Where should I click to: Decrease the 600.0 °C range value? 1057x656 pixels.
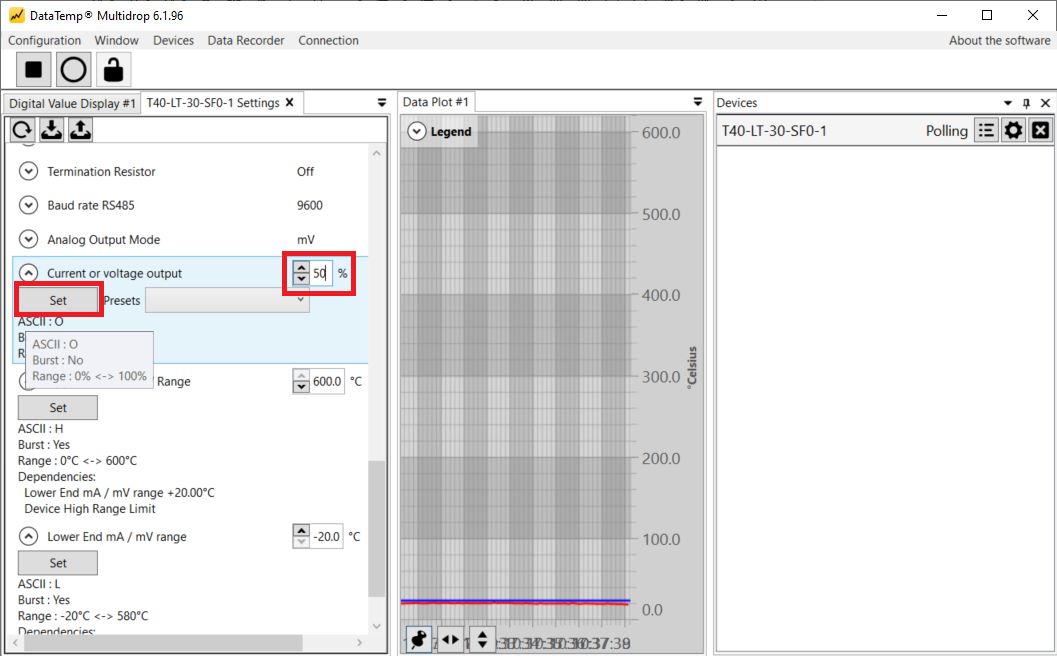click(x=301, y=387)
